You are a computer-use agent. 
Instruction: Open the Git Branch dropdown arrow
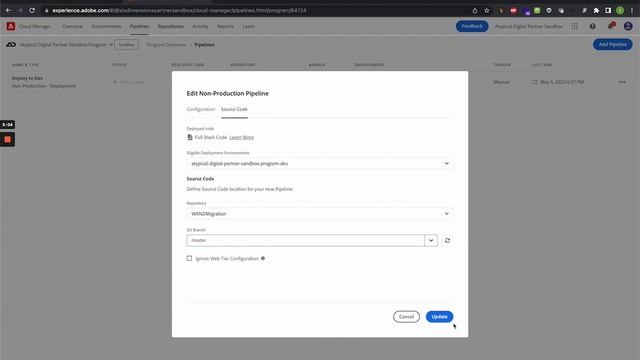point(431,240)
